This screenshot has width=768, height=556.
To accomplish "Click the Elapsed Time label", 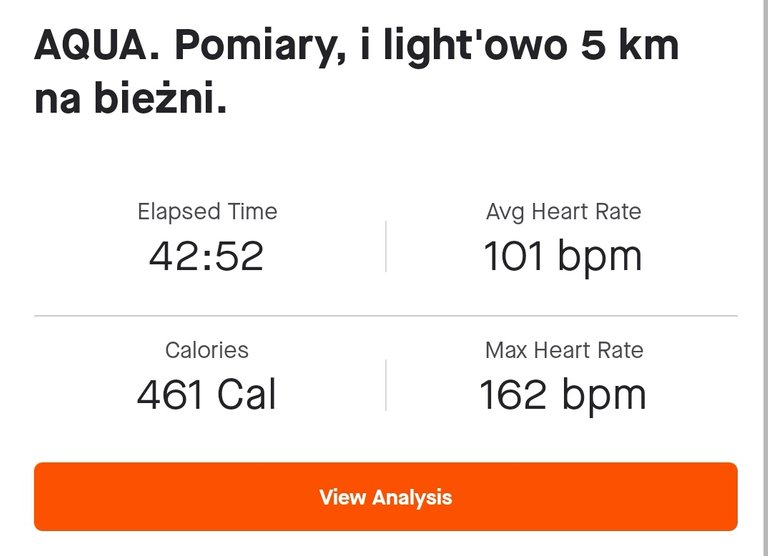I will 207,212.
